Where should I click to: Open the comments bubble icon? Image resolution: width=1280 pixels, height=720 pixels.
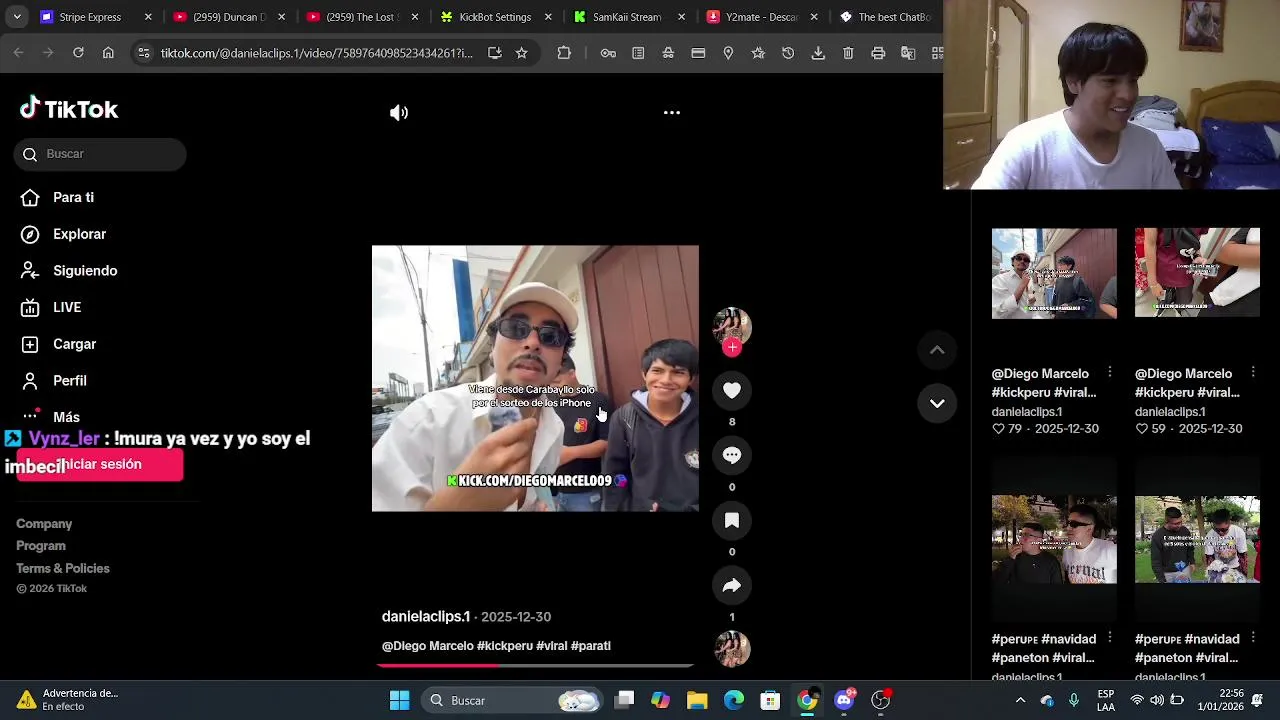click(732, 456)
